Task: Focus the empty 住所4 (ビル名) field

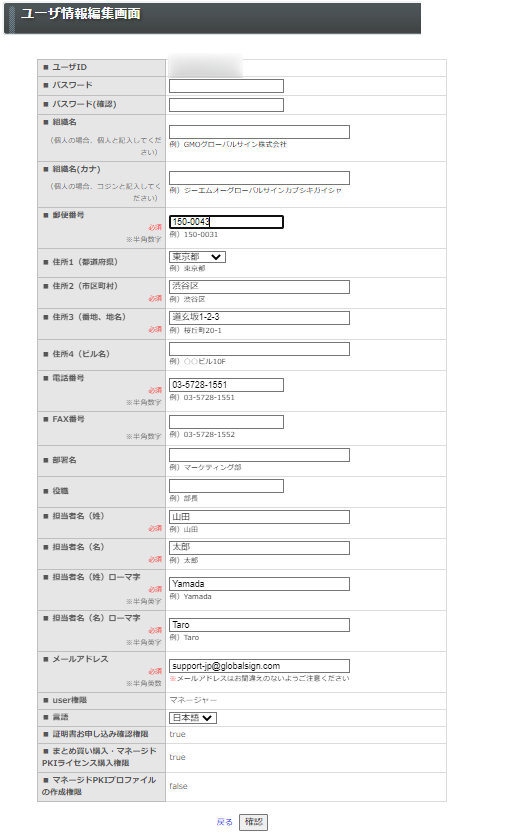Action: pyautogui.click(x=259, y=349)
